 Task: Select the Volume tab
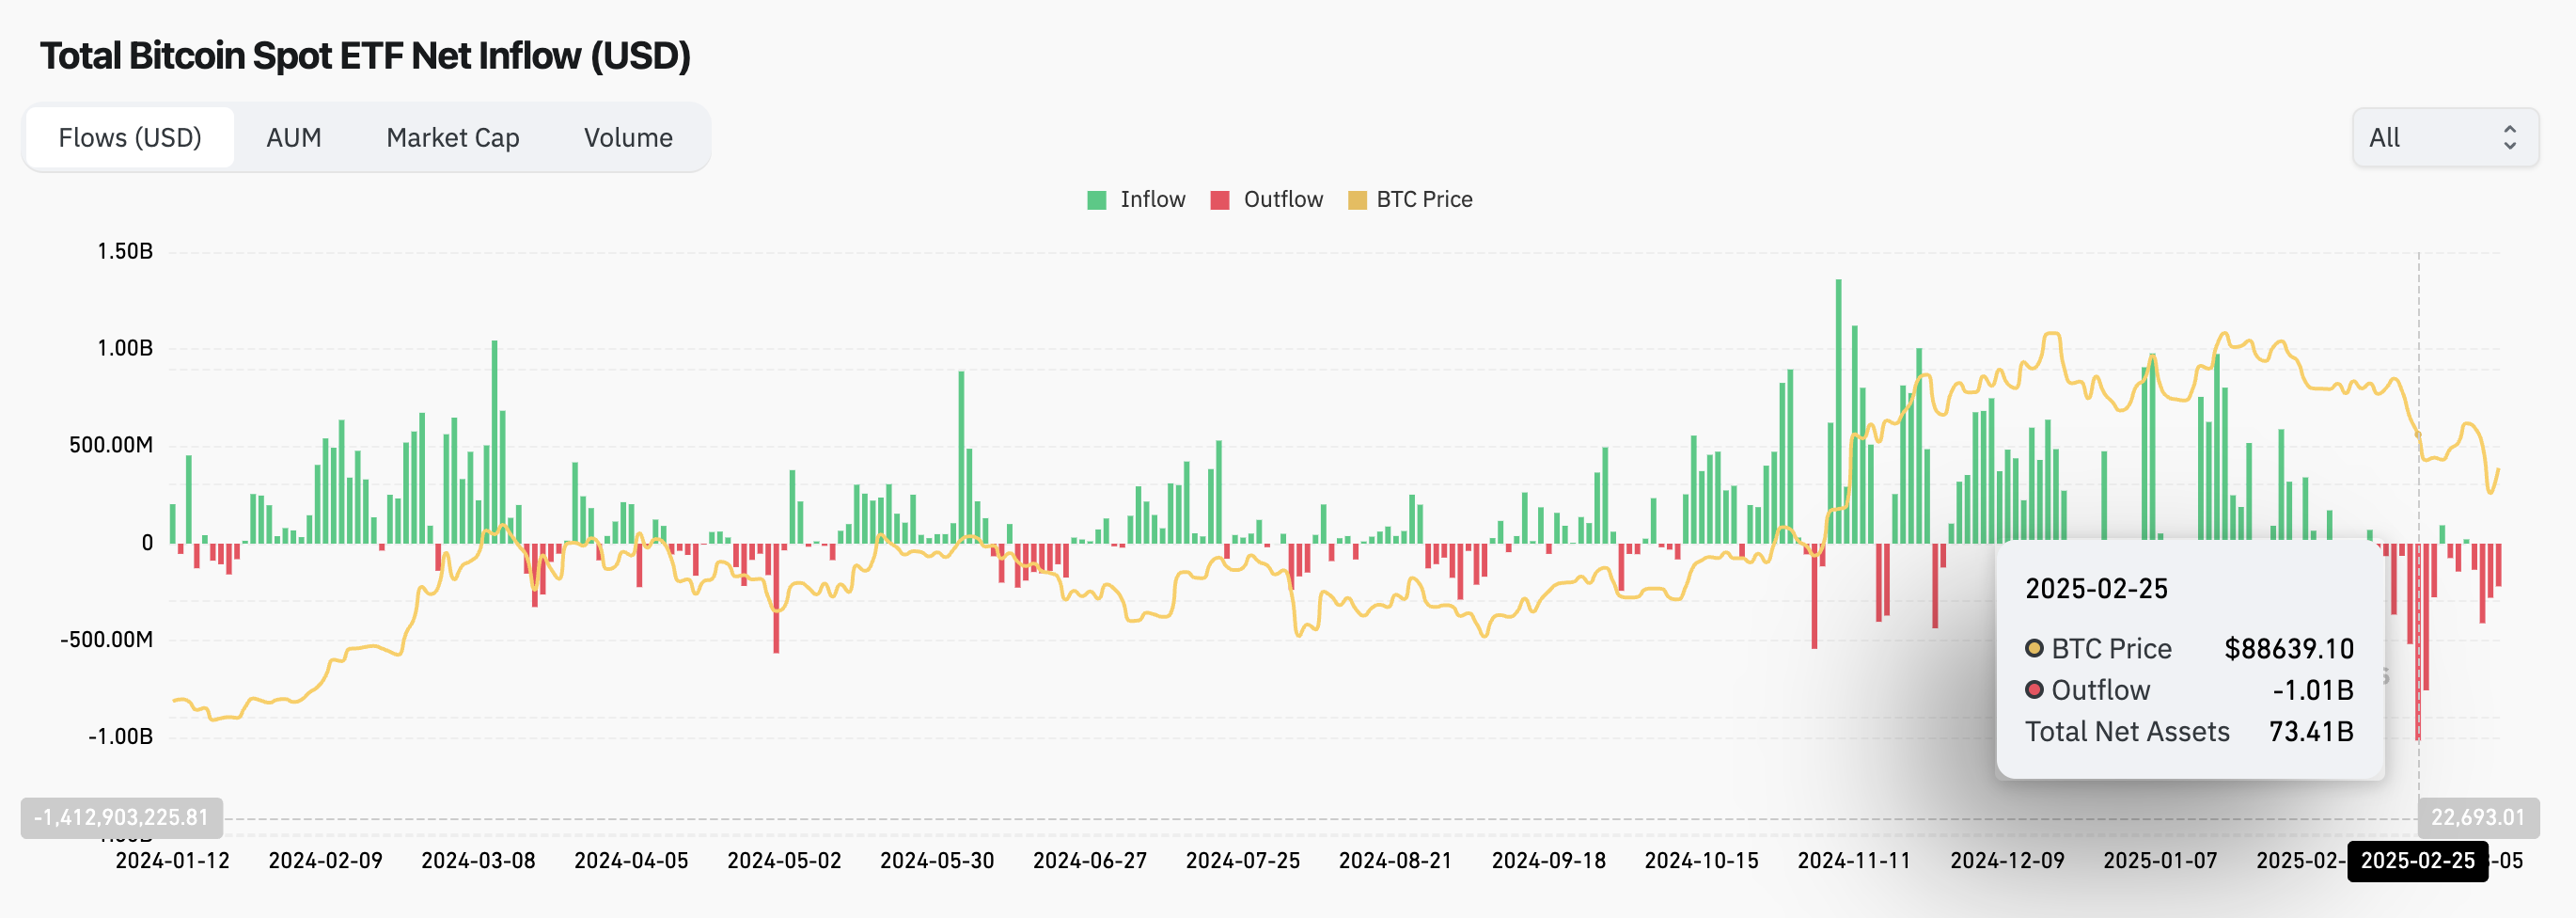[627, 138]
